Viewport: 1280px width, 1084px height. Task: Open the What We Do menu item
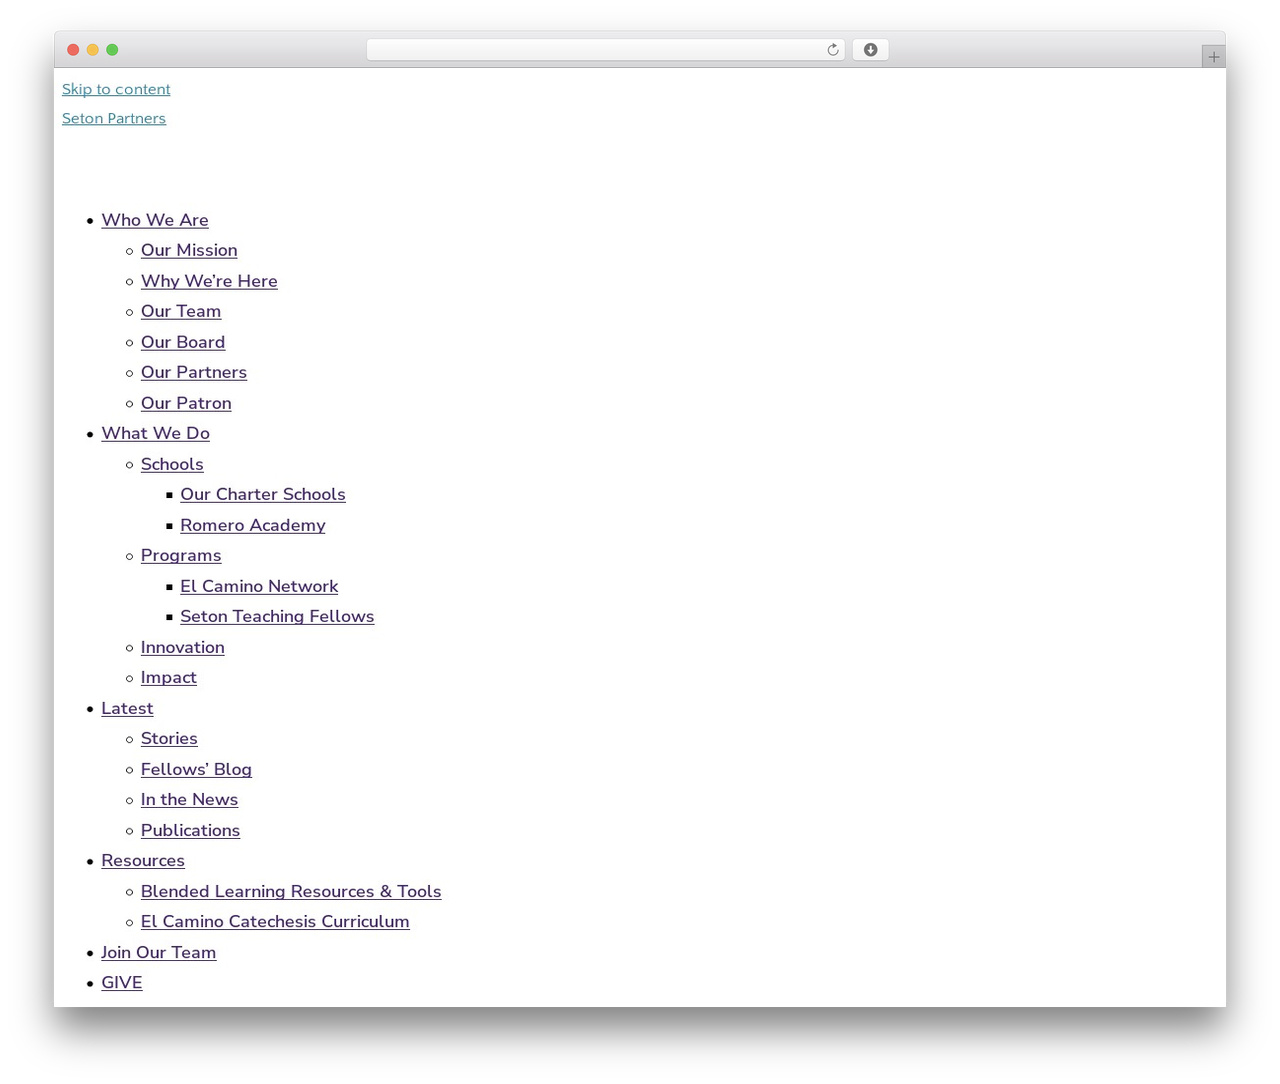[155, 433]
